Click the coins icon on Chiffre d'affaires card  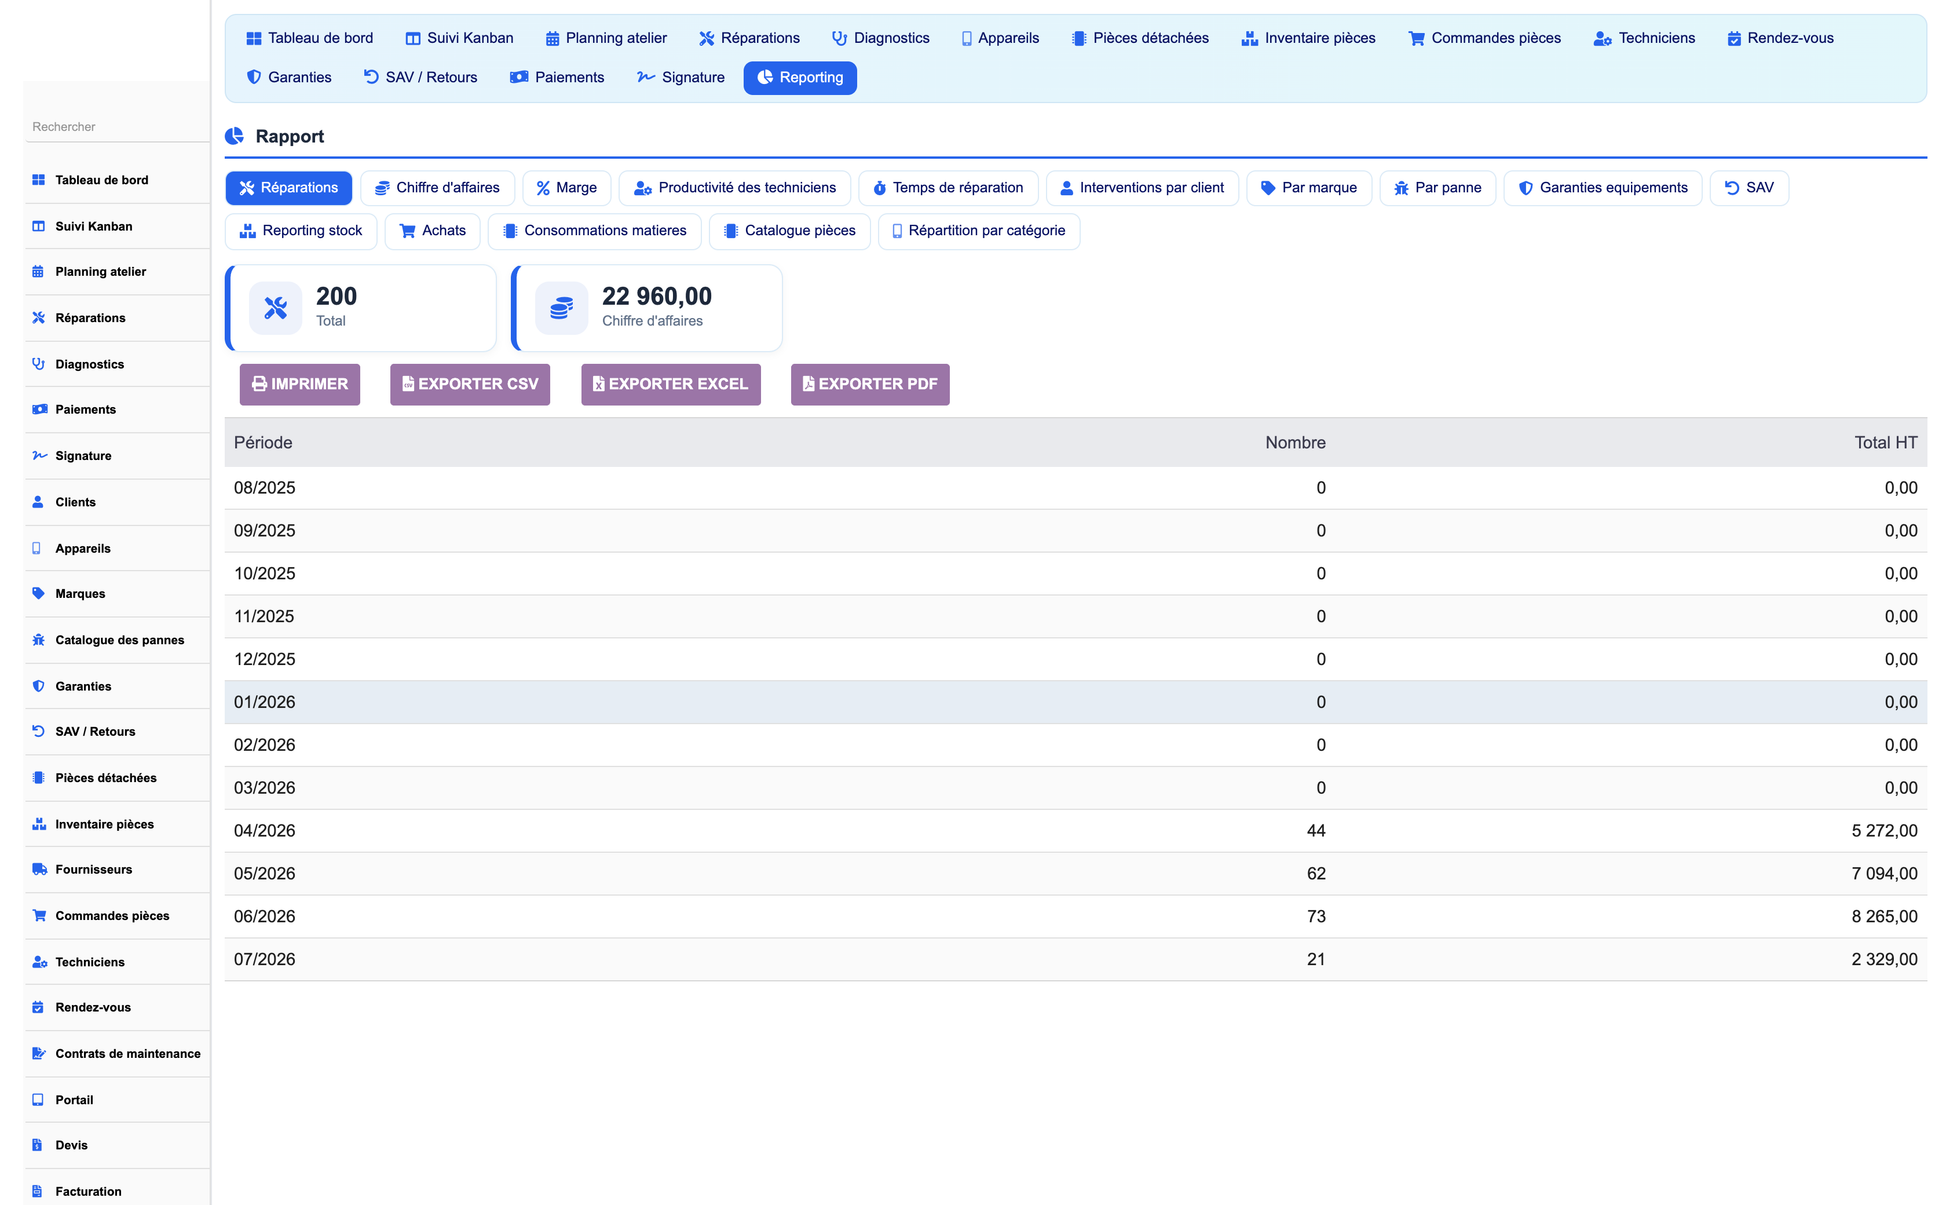[561, 308]
